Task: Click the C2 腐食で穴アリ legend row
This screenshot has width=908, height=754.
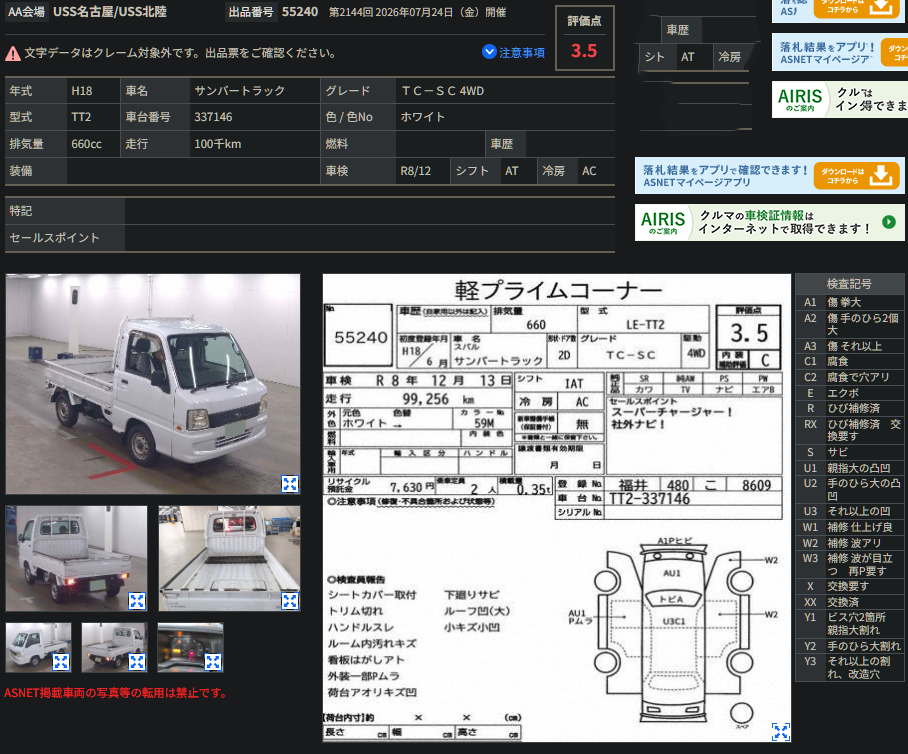Action: click(x=849, y=377)
